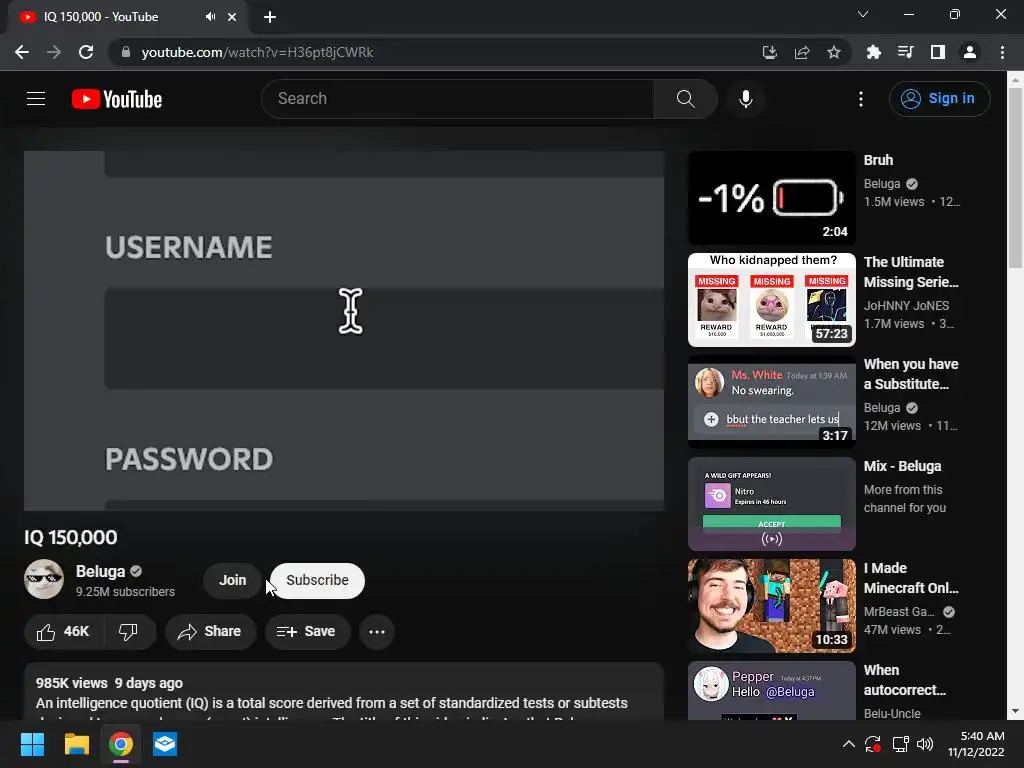Open the MrBeast Minecraft video thumbnail
Image resolution: width=1024 pixels, height=768 pixels.
click(771, 605)
